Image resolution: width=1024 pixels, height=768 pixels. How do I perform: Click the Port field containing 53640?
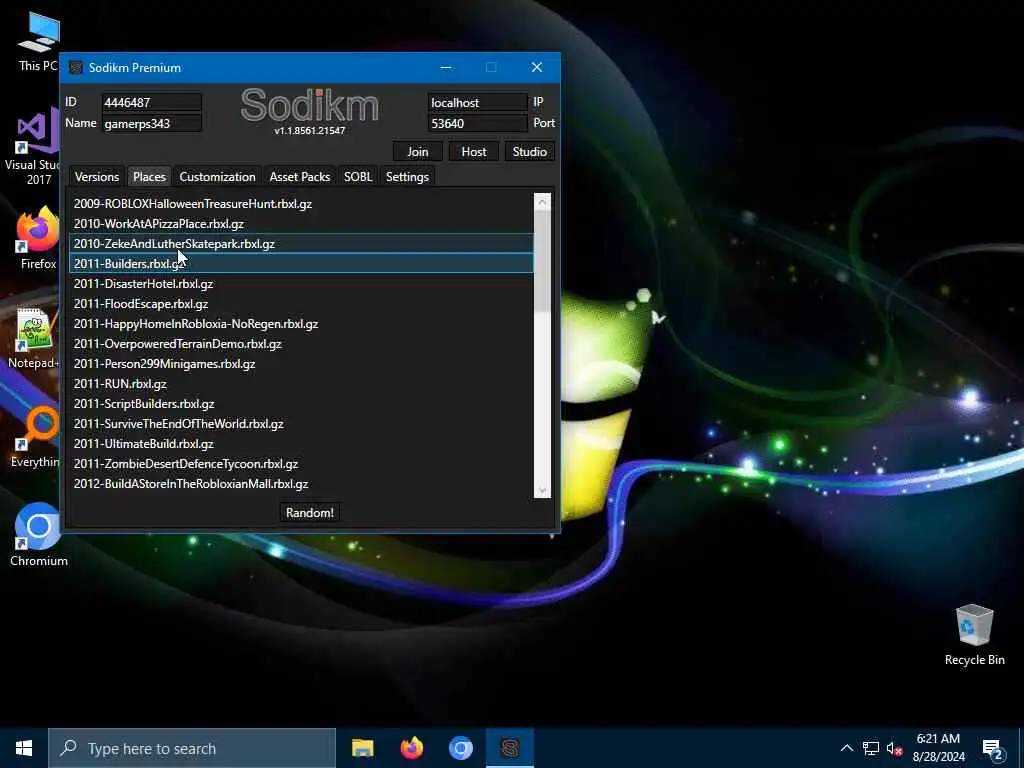tap(477, 123)
